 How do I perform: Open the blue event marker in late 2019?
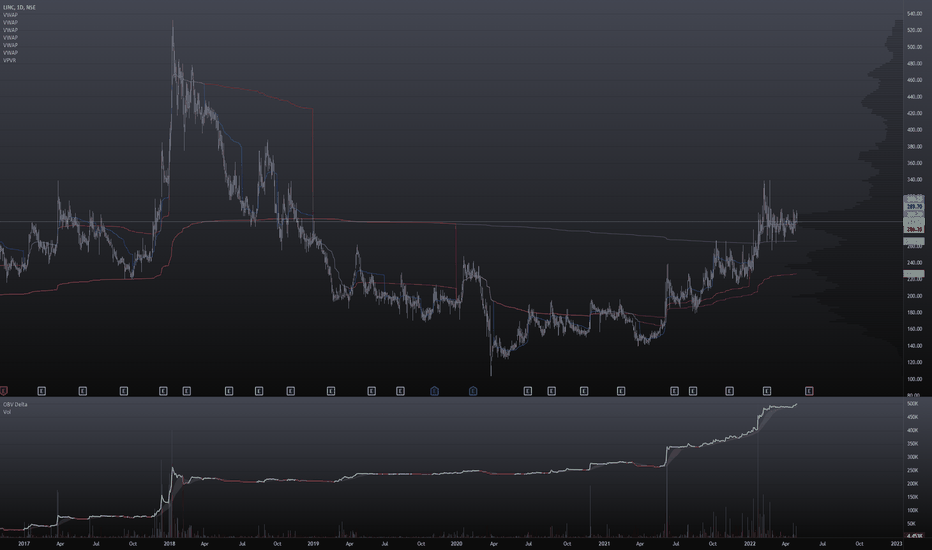pos(434,391)
